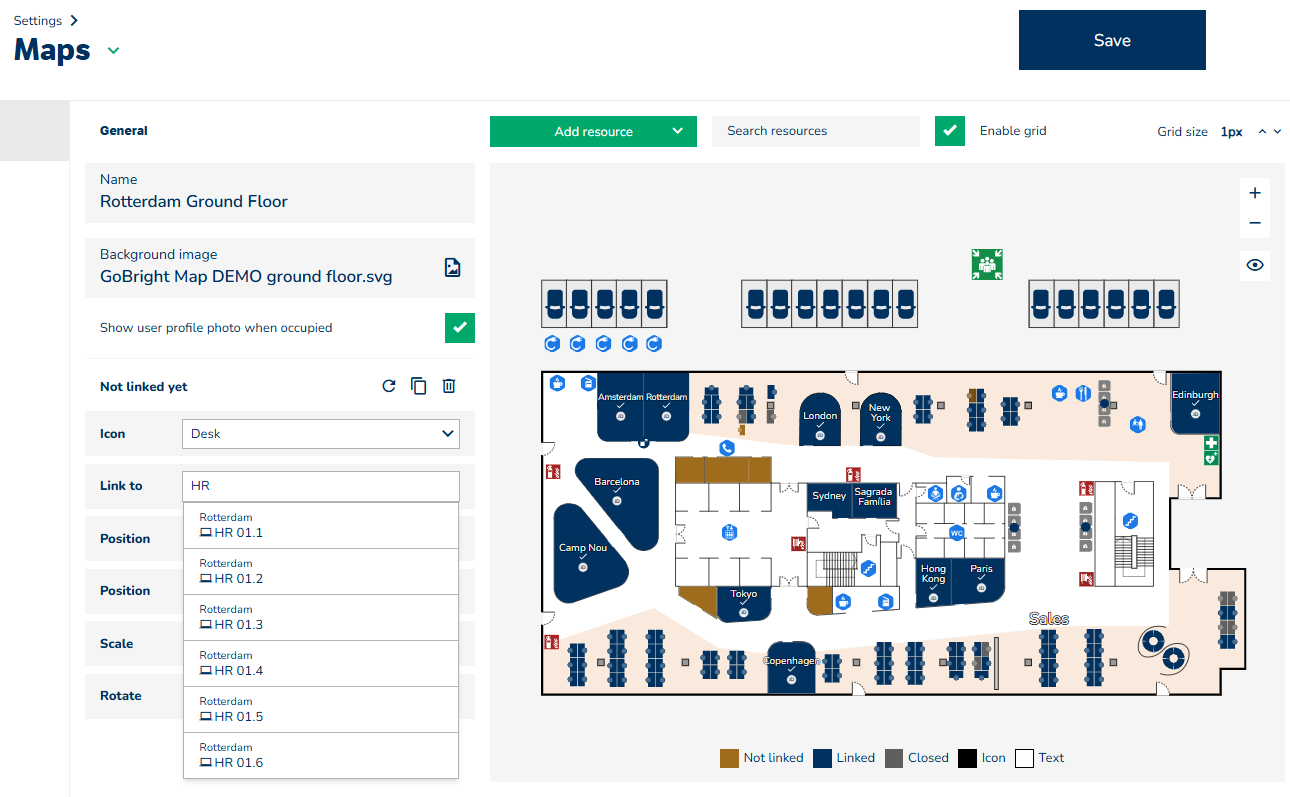Click the refresh icon beside Not linked yet
1290x797 pixels.
[x=389, y=386]
